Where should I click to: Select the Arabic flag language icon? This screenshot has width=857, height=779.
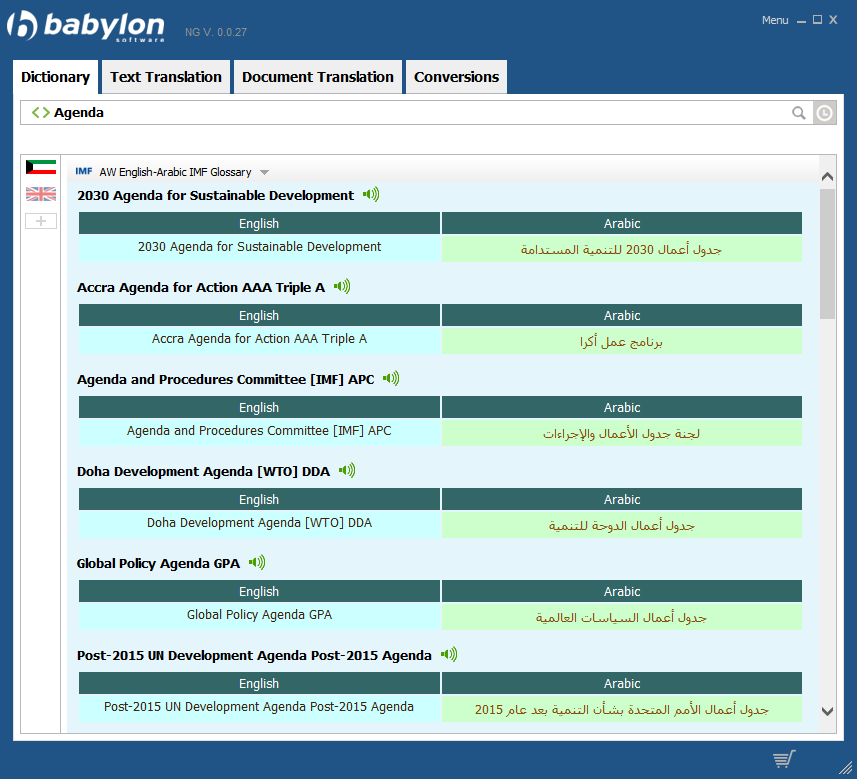coord(41,168)
